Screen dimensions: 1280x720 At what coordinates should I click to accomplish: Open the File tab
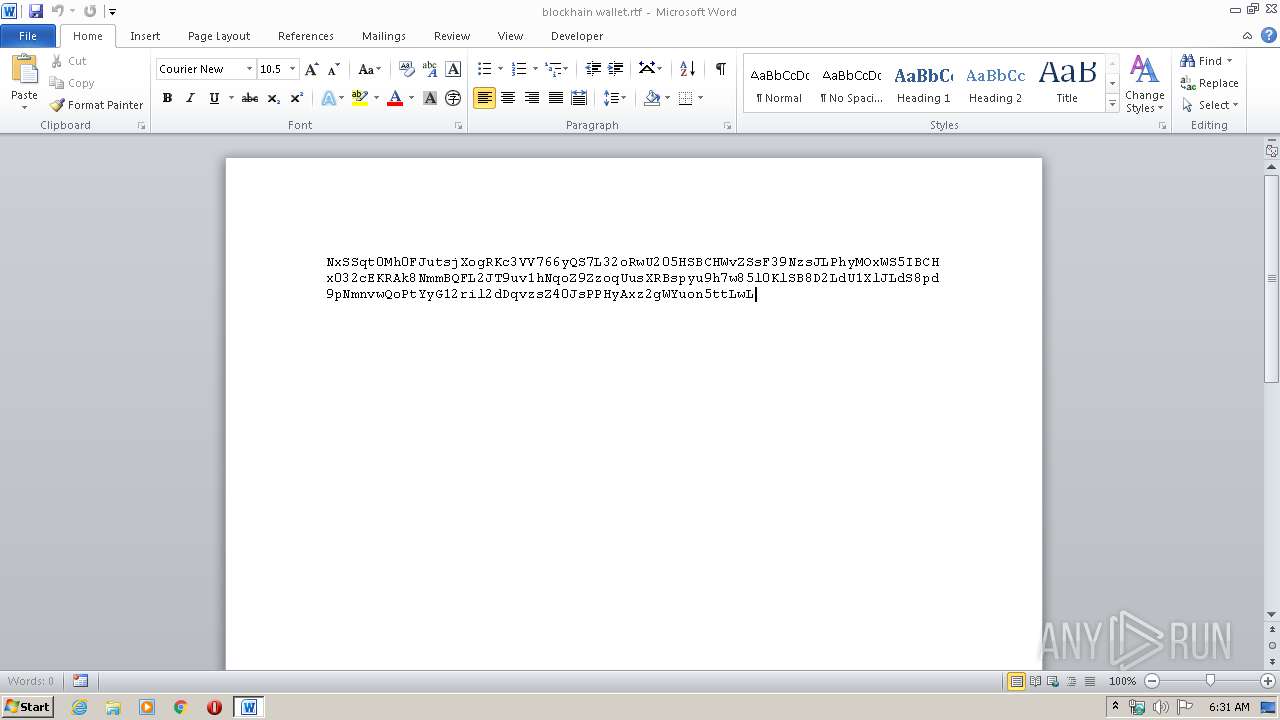28,36
